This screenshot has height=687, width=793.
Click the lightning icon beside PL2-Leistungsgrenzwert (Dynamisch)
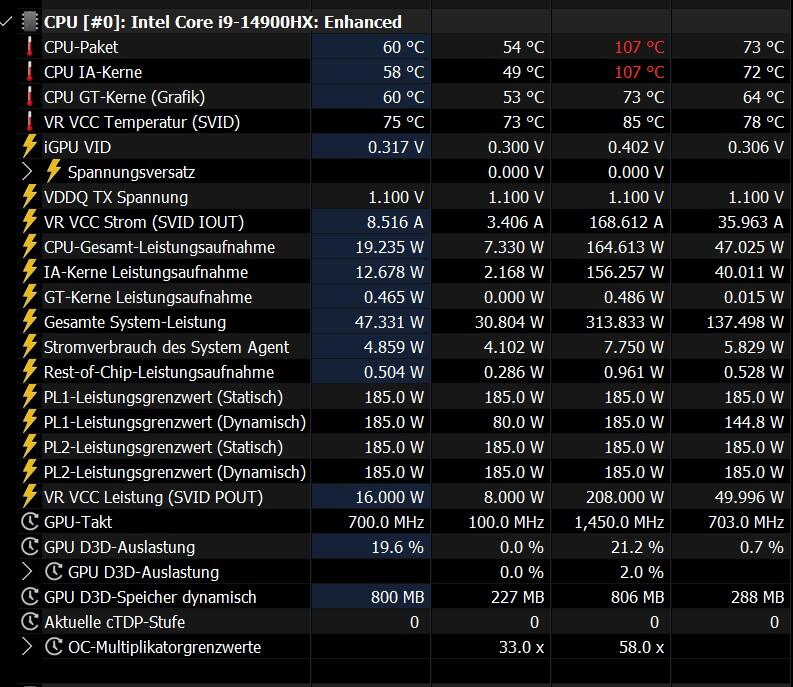(30, 472)
